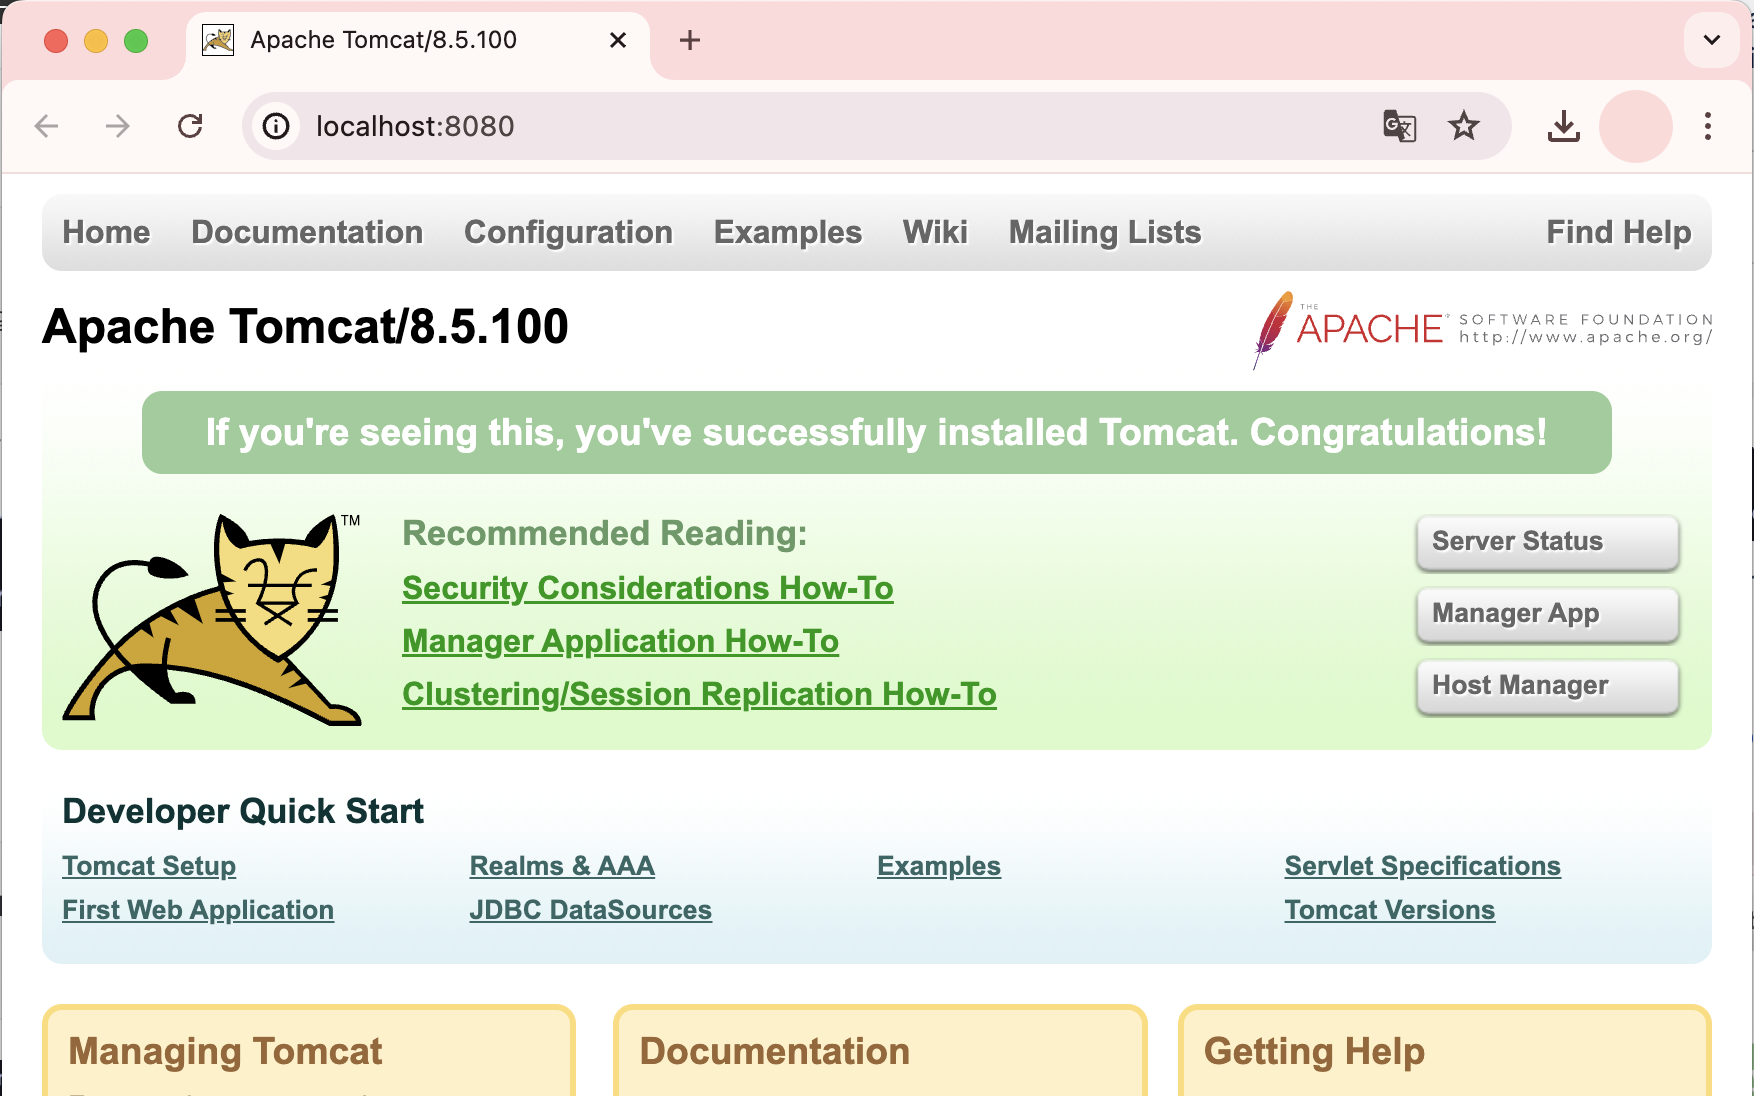1754x1096 pixels.
Task: Open the Configuration navigation item
Action: [568, 232]
